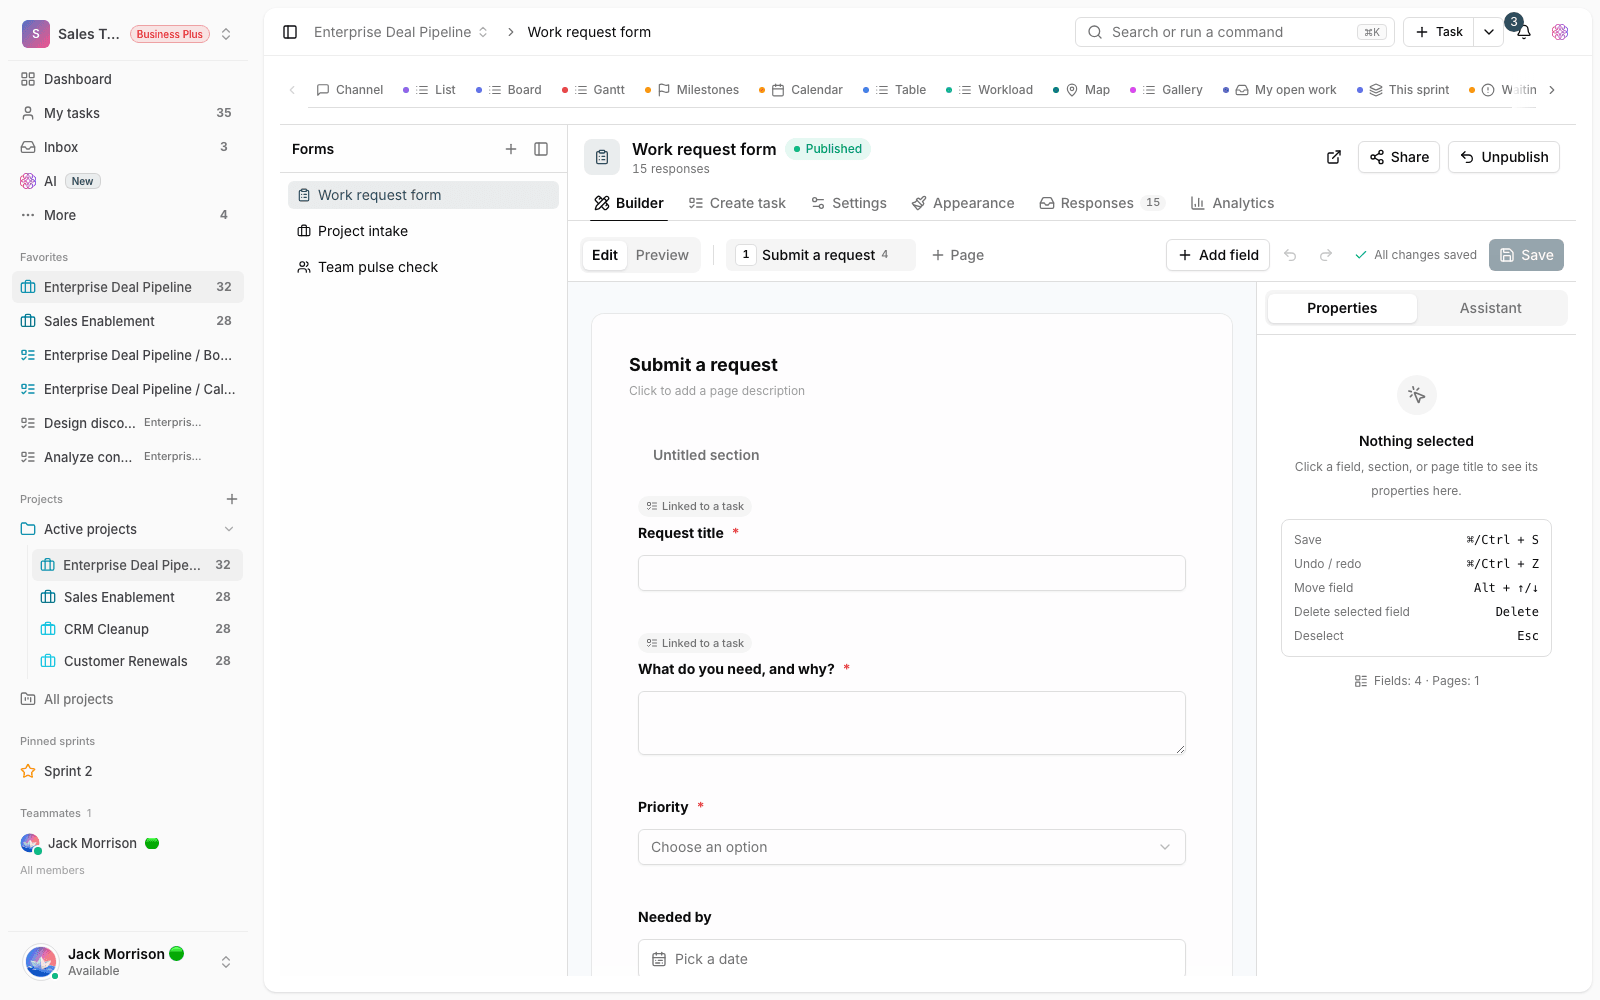Image resolution: width=1600 pixels, height=1000 pixels.
Task: Click the What do you need textarea
Action: click(912, 723)
